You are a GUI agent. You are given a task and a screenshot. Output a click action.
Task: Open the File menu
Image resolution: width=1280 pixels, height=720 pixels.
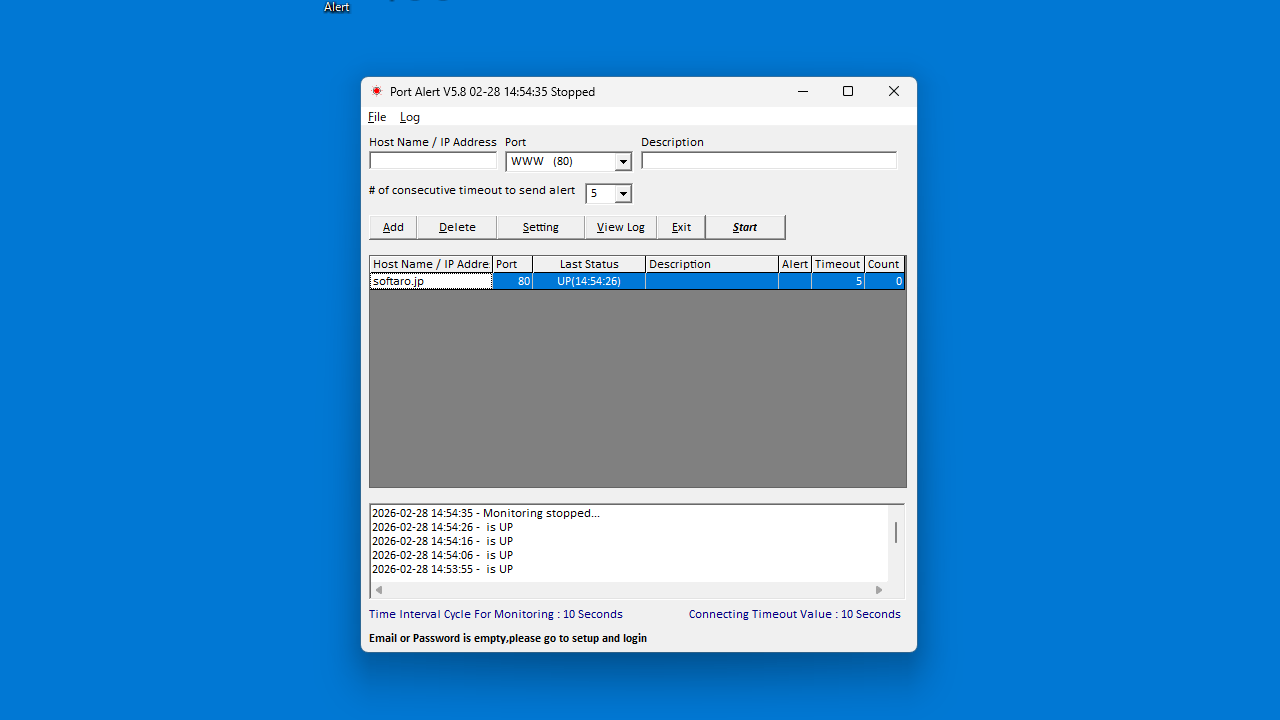pyautogui.click(x=377, y=117)
